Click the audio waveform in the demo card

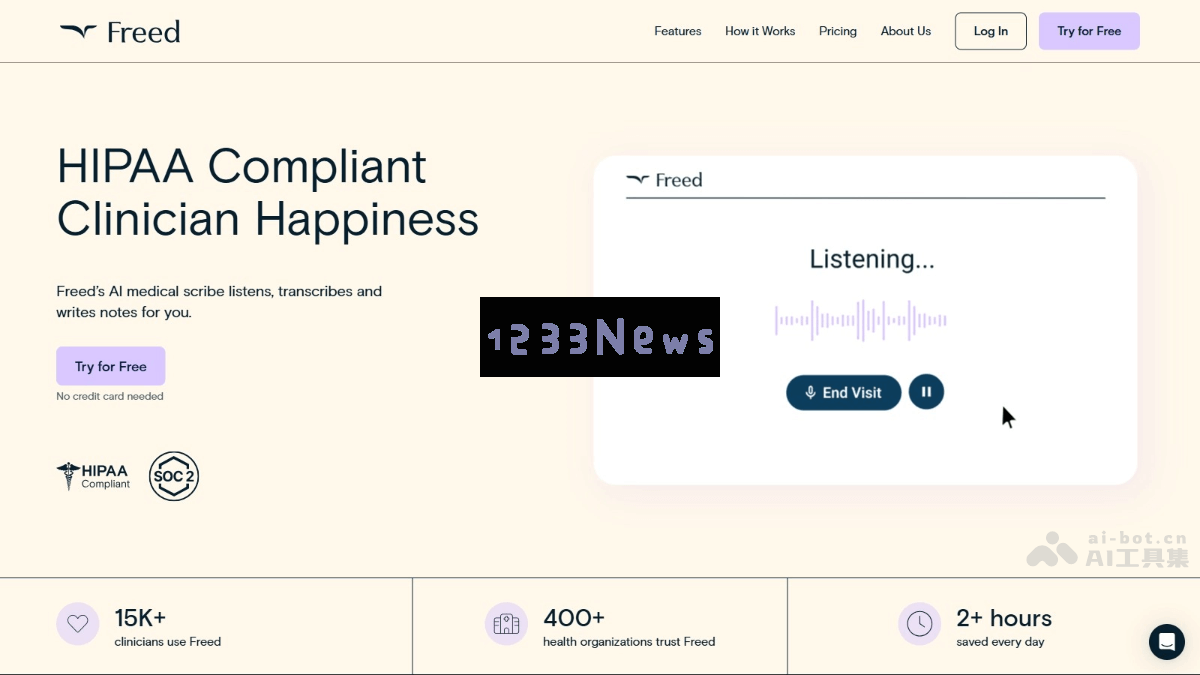tap(861, 321)
